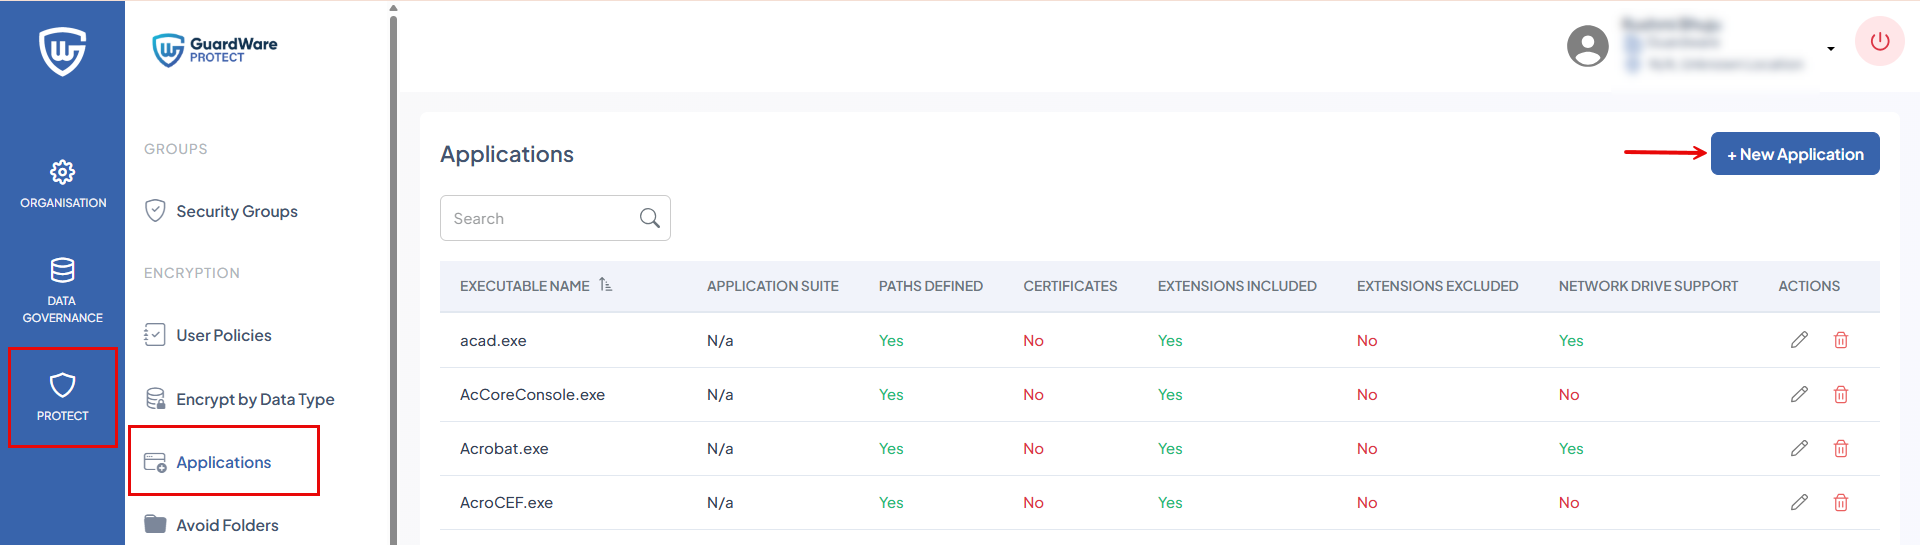Sort by Executable Name column arrow
The width and height of the screenshot is (1920, 545).
(x=605, y=285)
